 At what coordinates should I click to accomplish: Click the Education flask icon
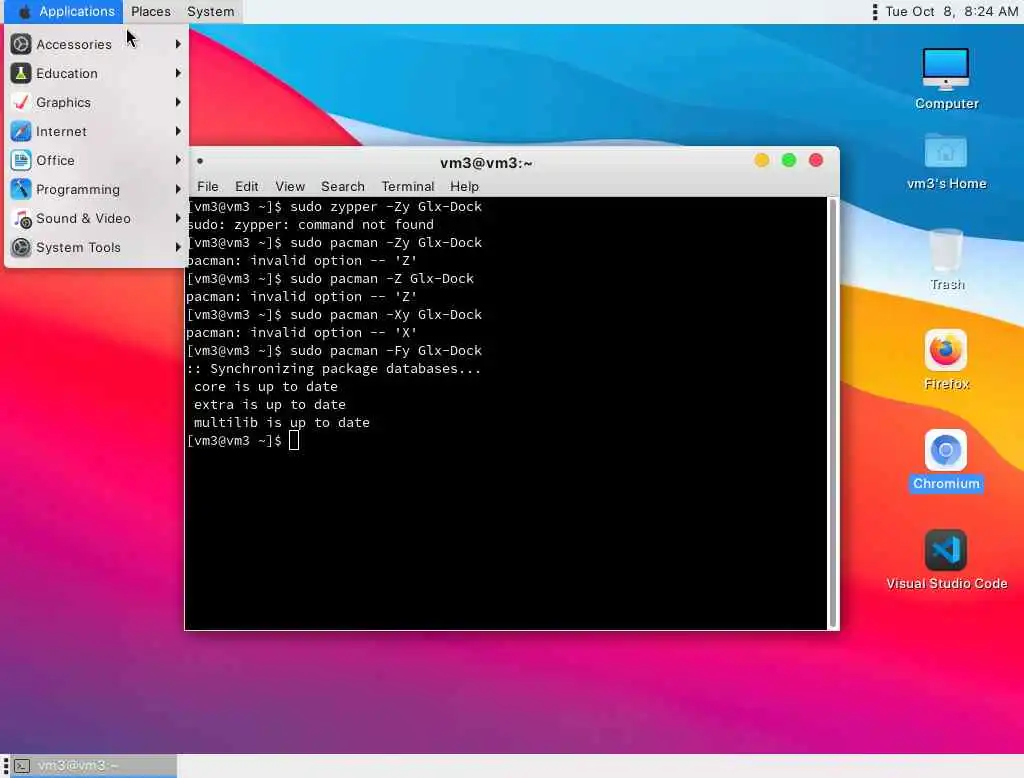(x=21, y=73)
